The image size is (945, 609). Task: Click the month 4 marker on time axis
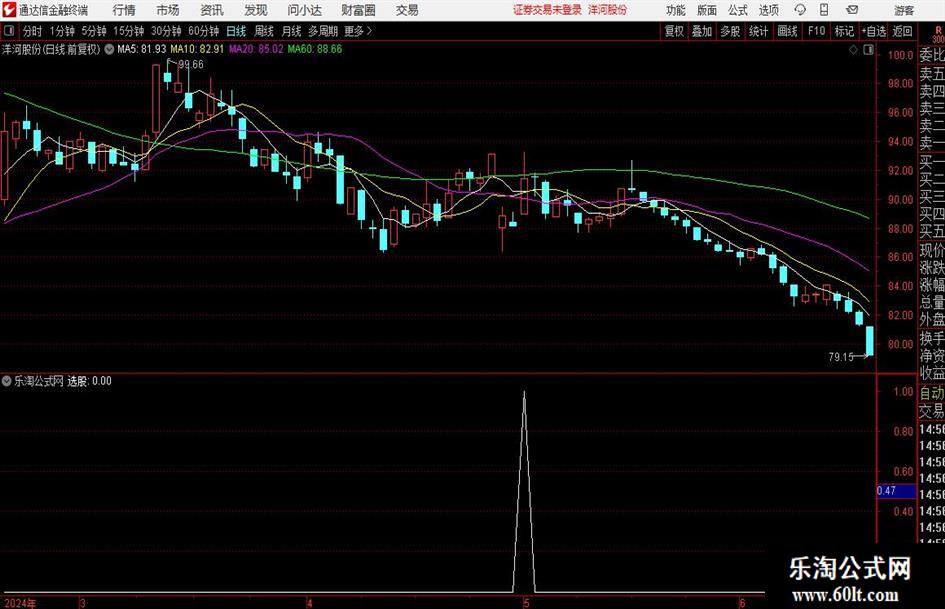pyautogui.click(x=309, y=603)
